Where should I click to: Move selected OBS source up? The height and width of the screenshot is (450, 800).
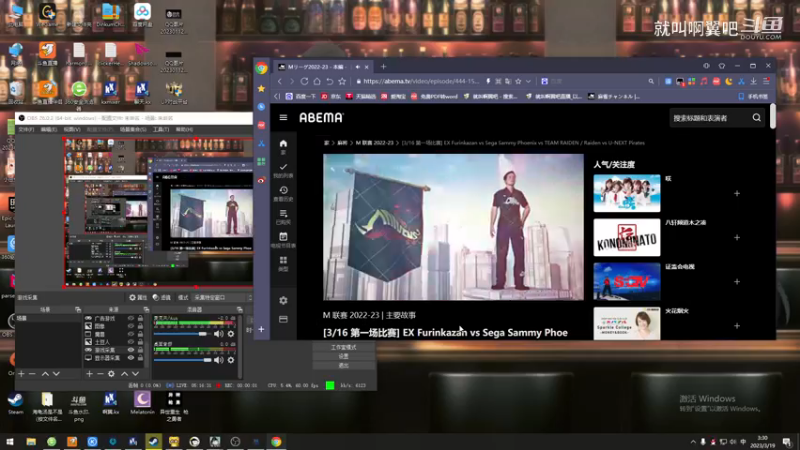(x=124, y=374)
